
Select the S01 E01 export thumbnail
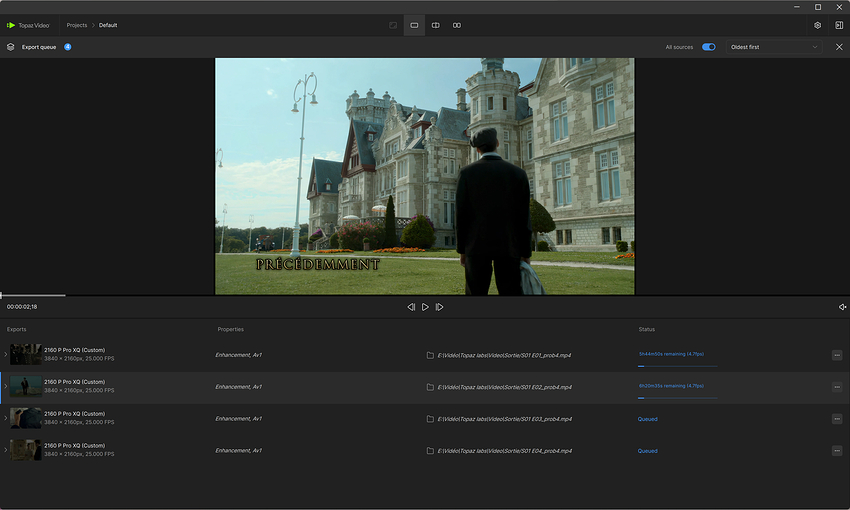pos(25,354)
